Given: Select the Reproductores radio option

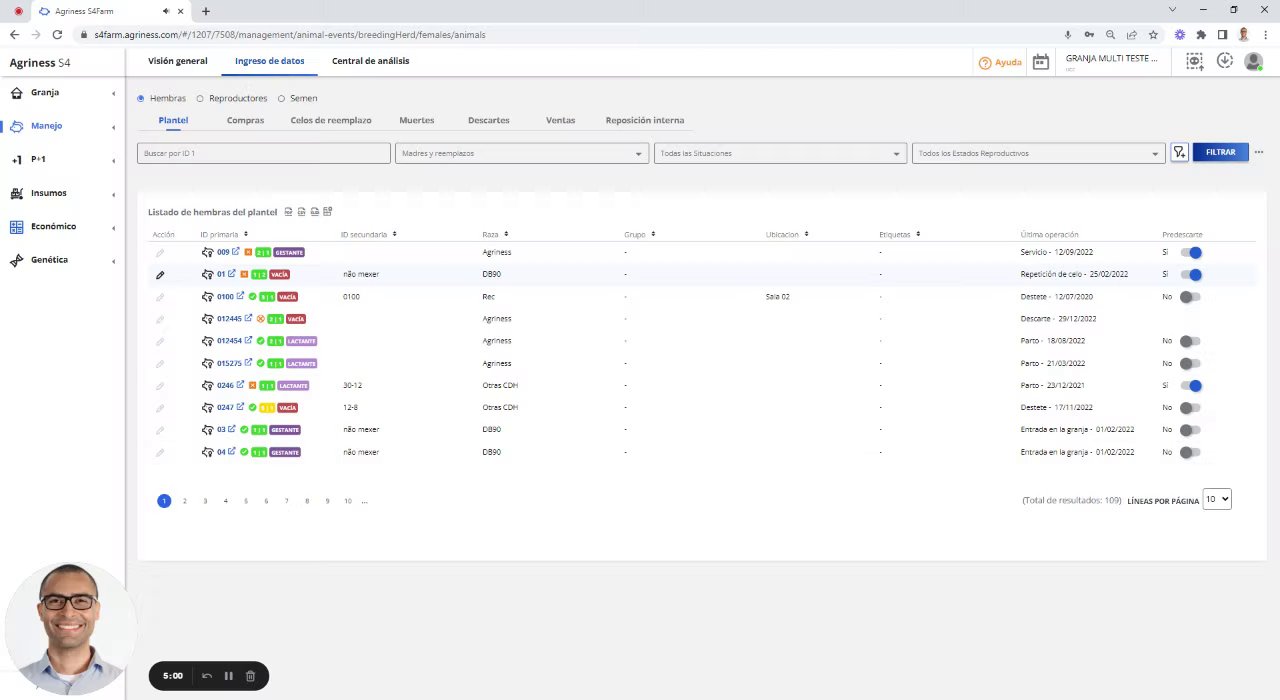Looking at the screenshot, I should (x=200, y=98).
